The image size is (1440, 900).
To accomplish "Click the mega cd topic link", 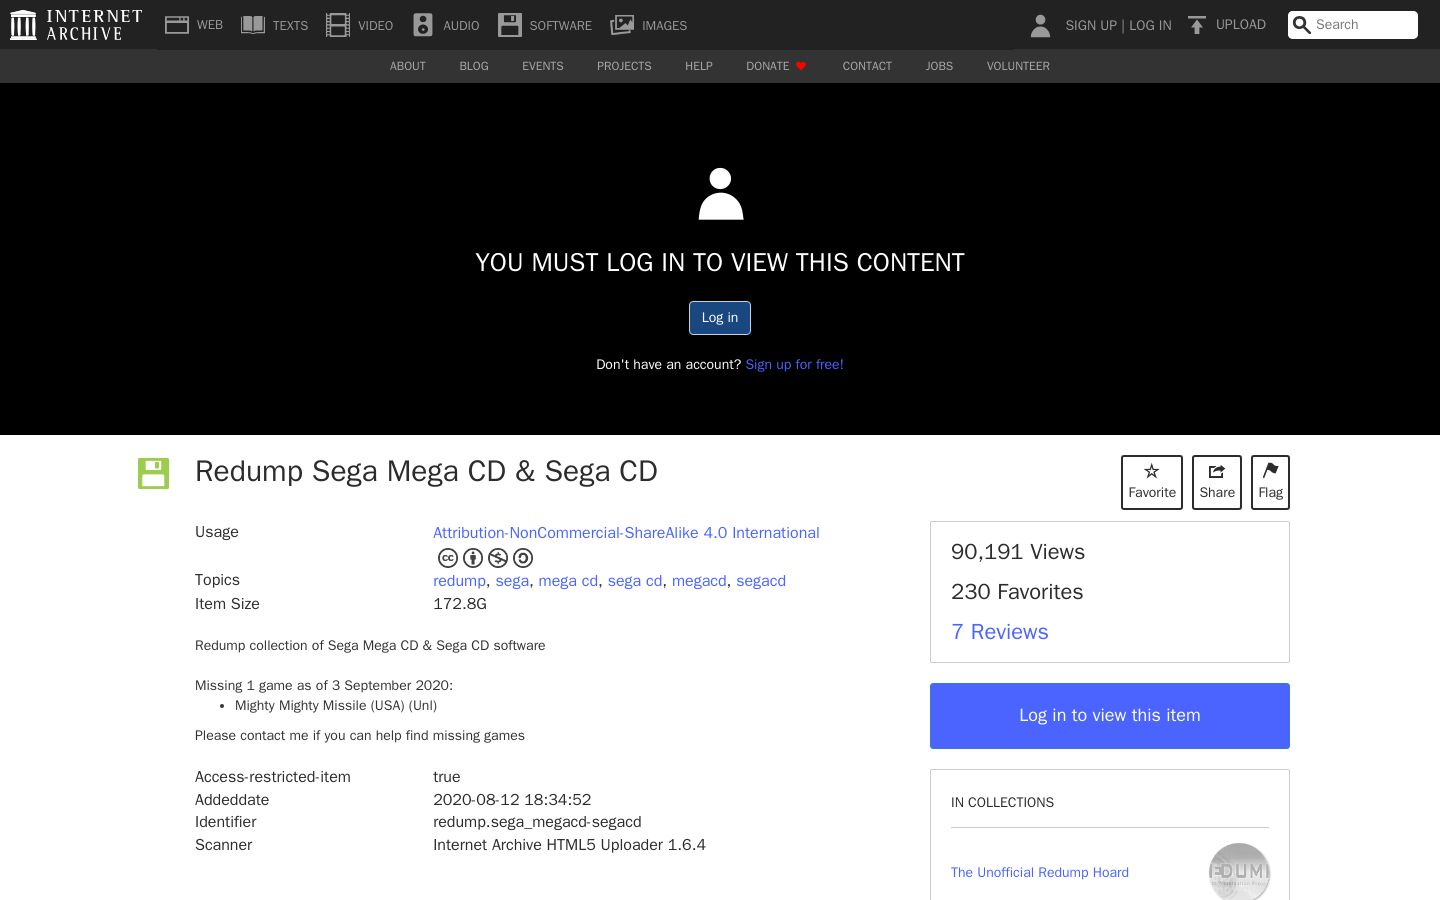I will click(x=568, y=581).
